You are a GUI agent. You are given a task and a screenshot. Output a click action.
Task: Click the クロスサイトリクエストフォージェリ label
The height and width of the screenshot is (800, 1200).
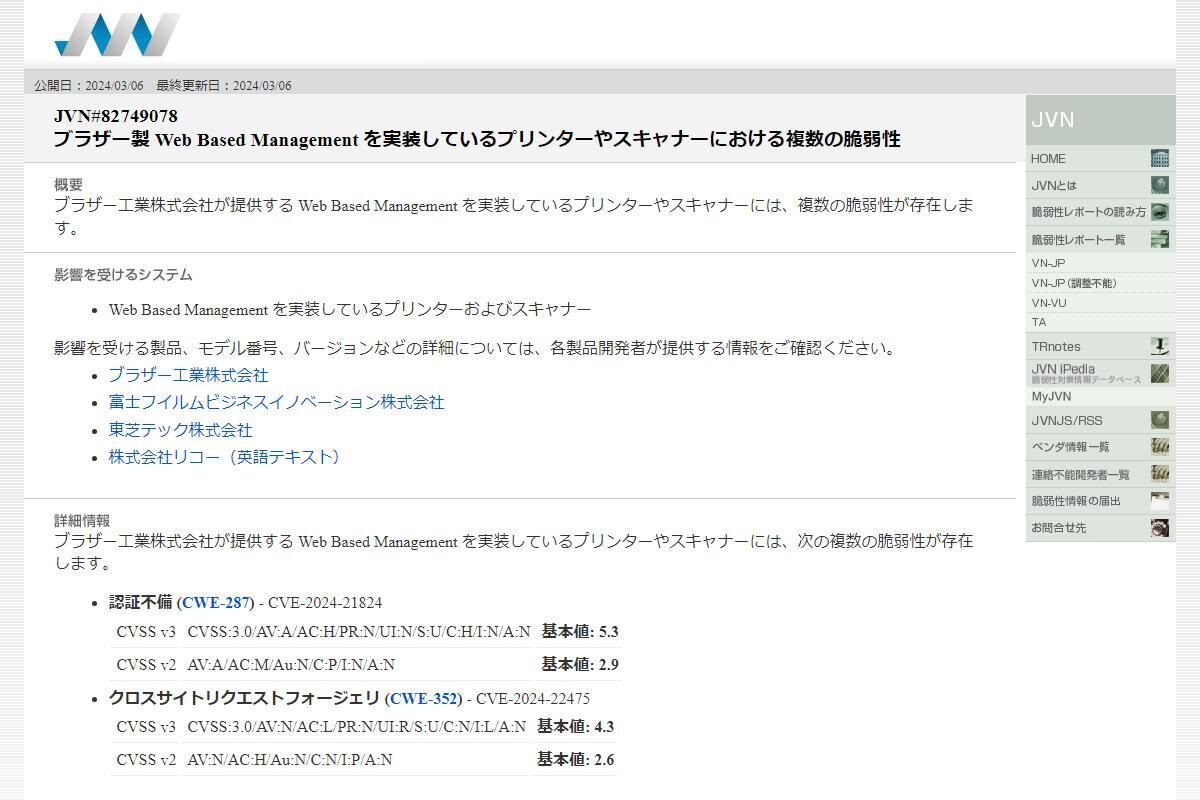(244, 698)
